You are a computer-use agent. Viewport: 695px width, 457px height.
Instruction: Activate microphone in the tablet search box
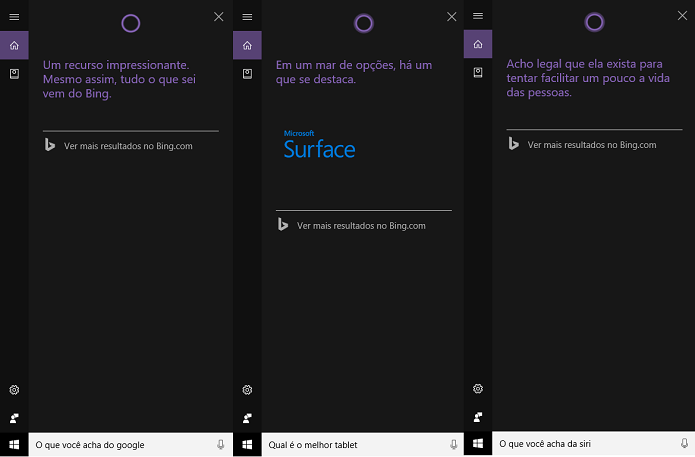click(x=453, y=445)
